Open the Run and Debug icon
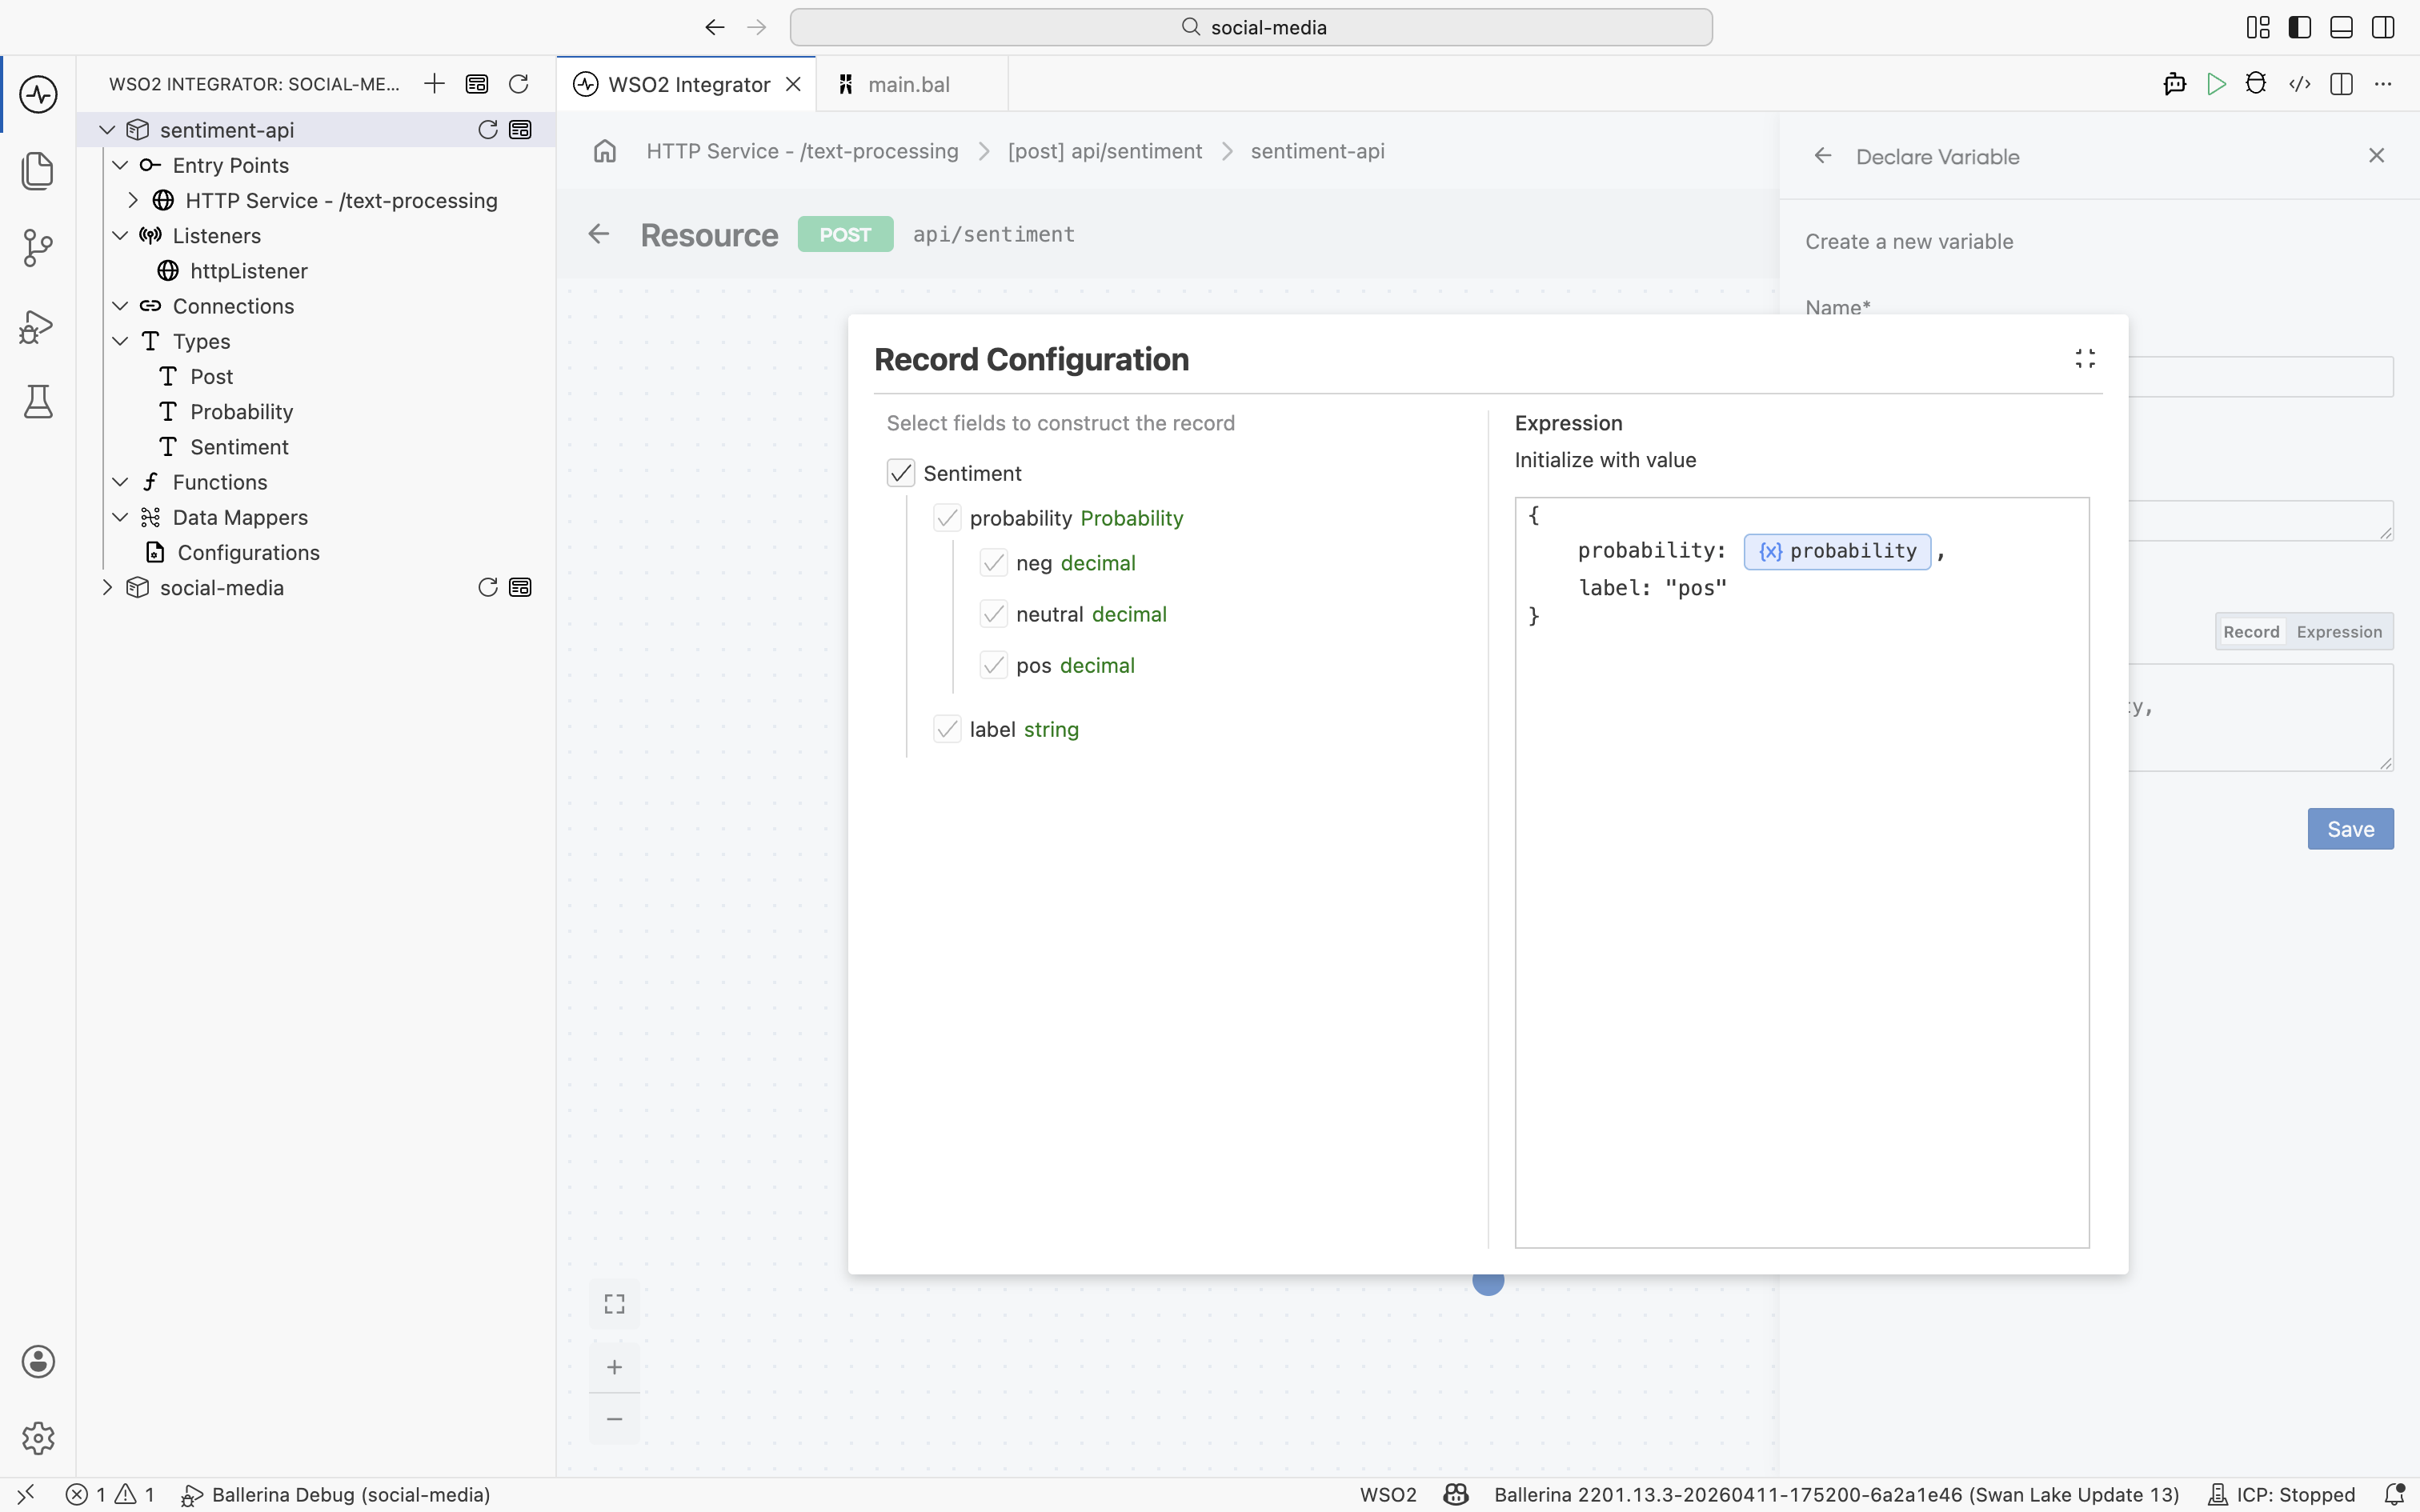 (x=38, y=326)
